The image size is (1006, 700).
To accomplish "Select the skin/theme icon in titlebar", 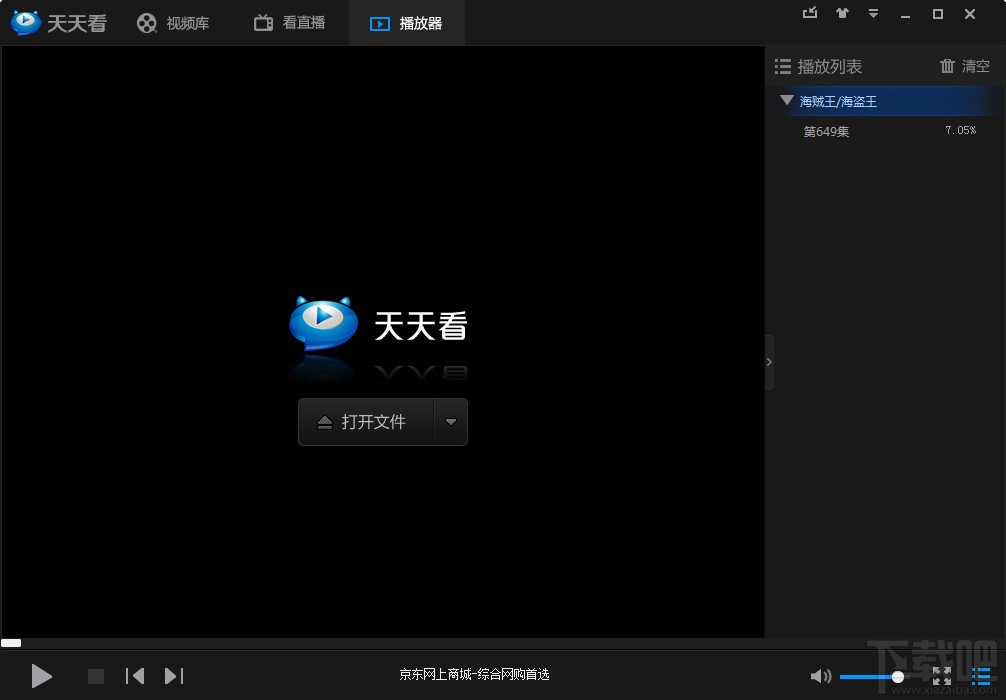I will pyautogui.click(x=841, y=13).
